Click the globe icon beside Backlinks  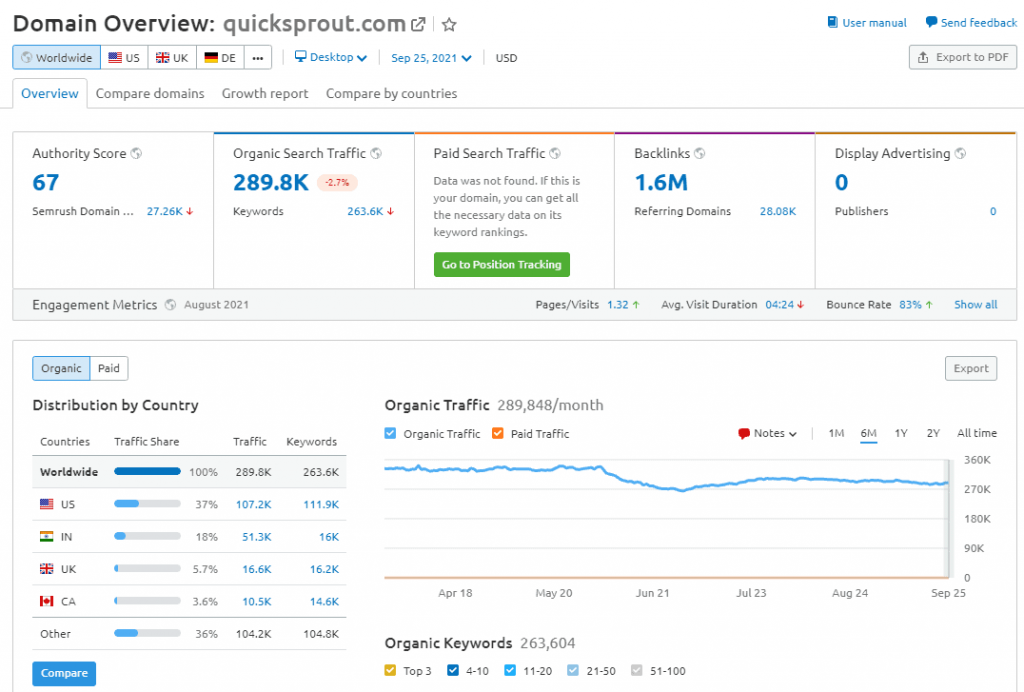[699, 153]
